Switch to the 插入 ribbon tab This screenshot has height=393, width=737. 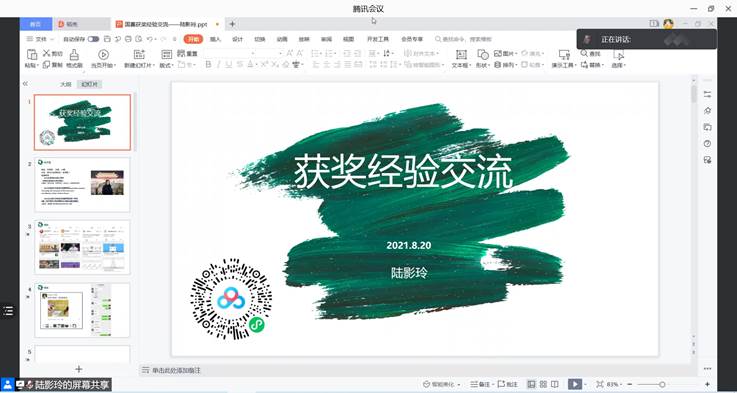[215, 39]
